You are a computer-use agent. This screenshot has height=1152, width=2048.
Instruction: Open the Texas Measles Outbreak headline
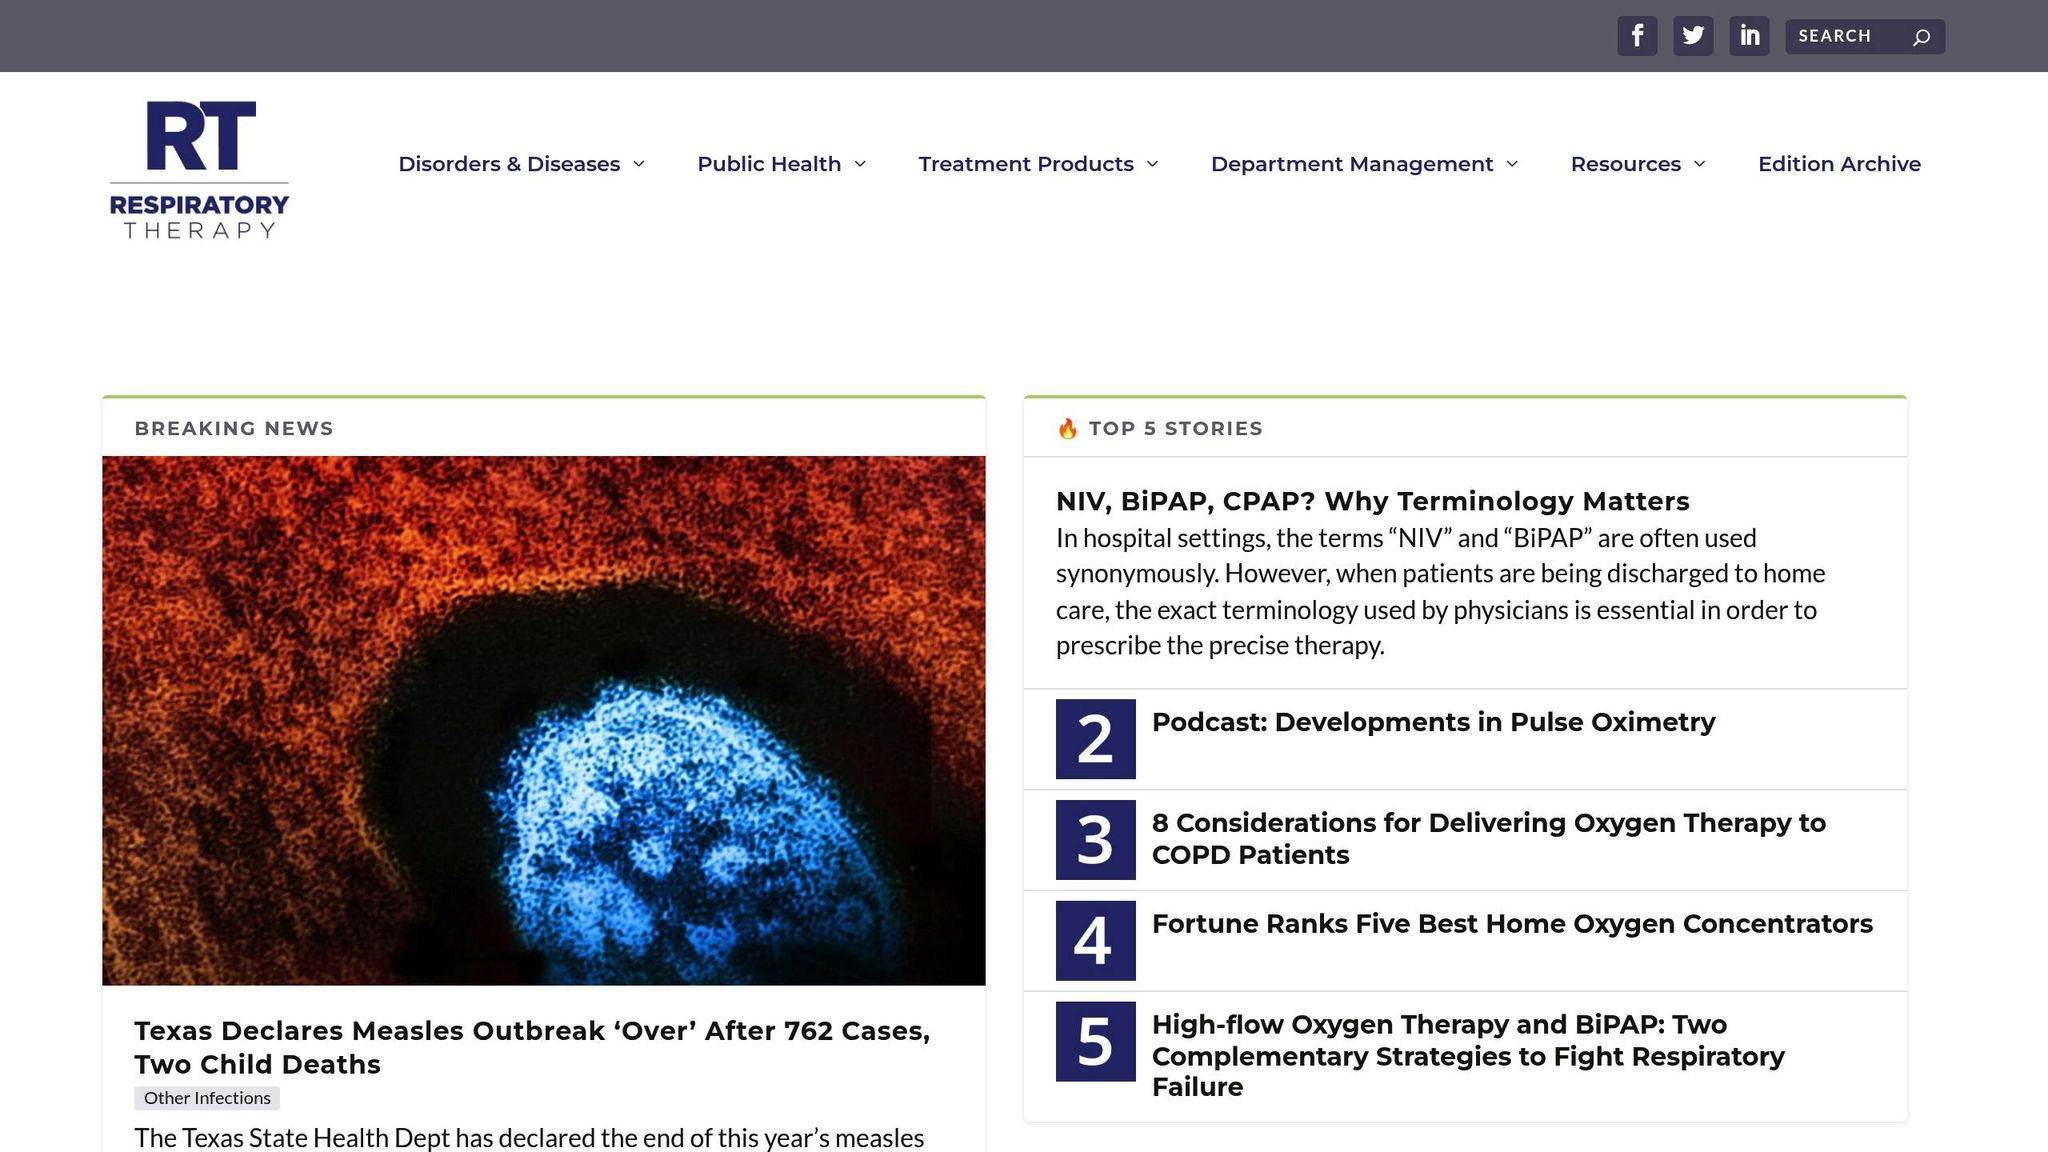[x=532, y=1047]
